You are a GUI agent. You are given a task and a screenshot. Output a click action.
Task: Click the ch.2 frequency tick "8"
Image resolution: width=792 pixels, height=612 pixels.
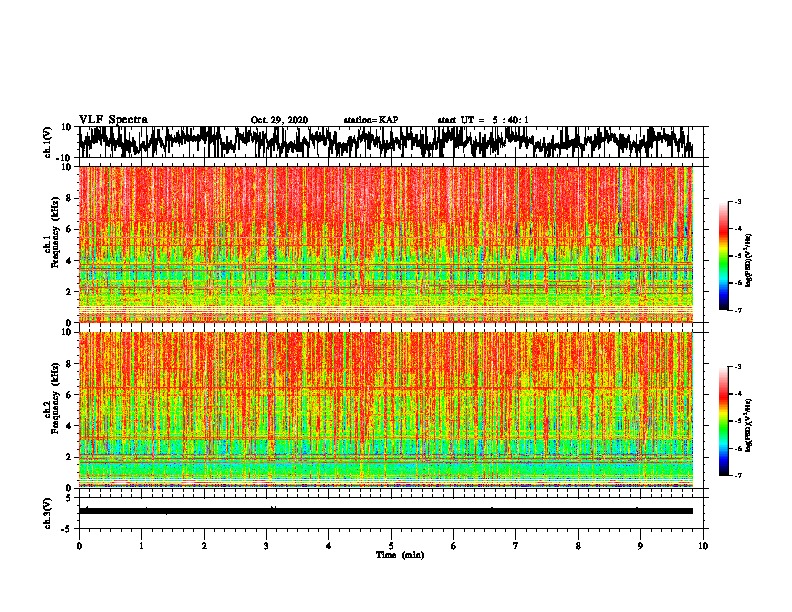point(69,364)
